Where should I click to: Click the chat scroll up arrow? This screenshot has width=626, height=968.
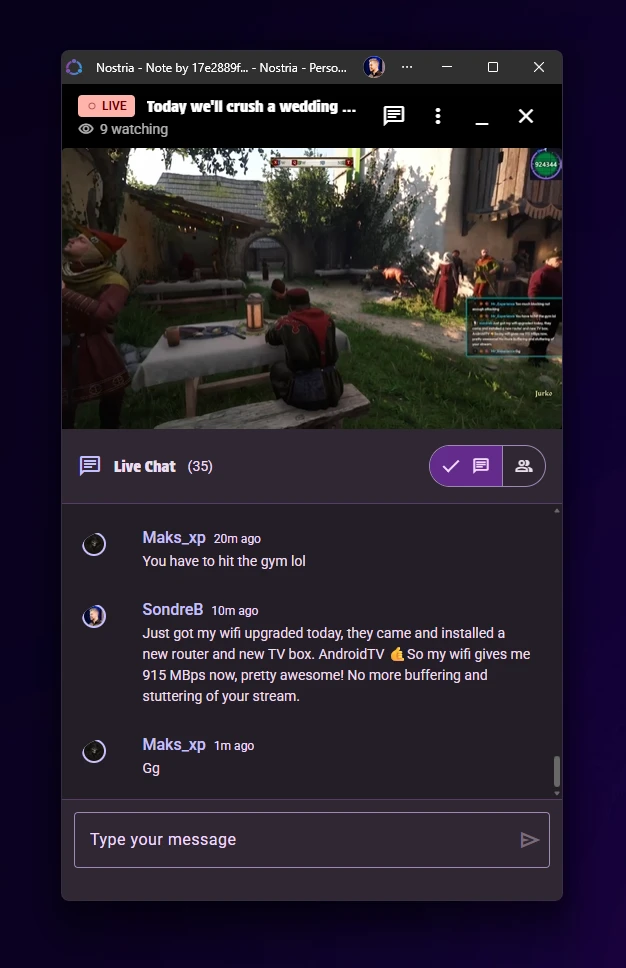(x=557, y=511)
